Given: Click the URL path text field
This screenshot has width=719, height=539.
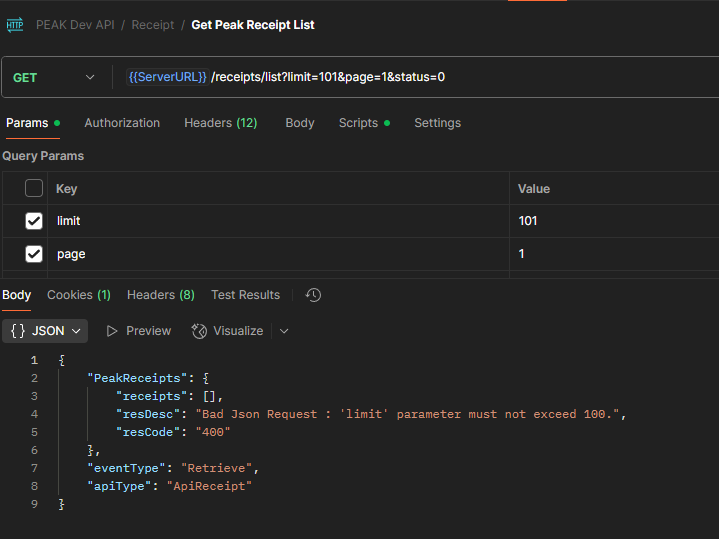Looking at the screenshot, I should [x=328, y=77].
